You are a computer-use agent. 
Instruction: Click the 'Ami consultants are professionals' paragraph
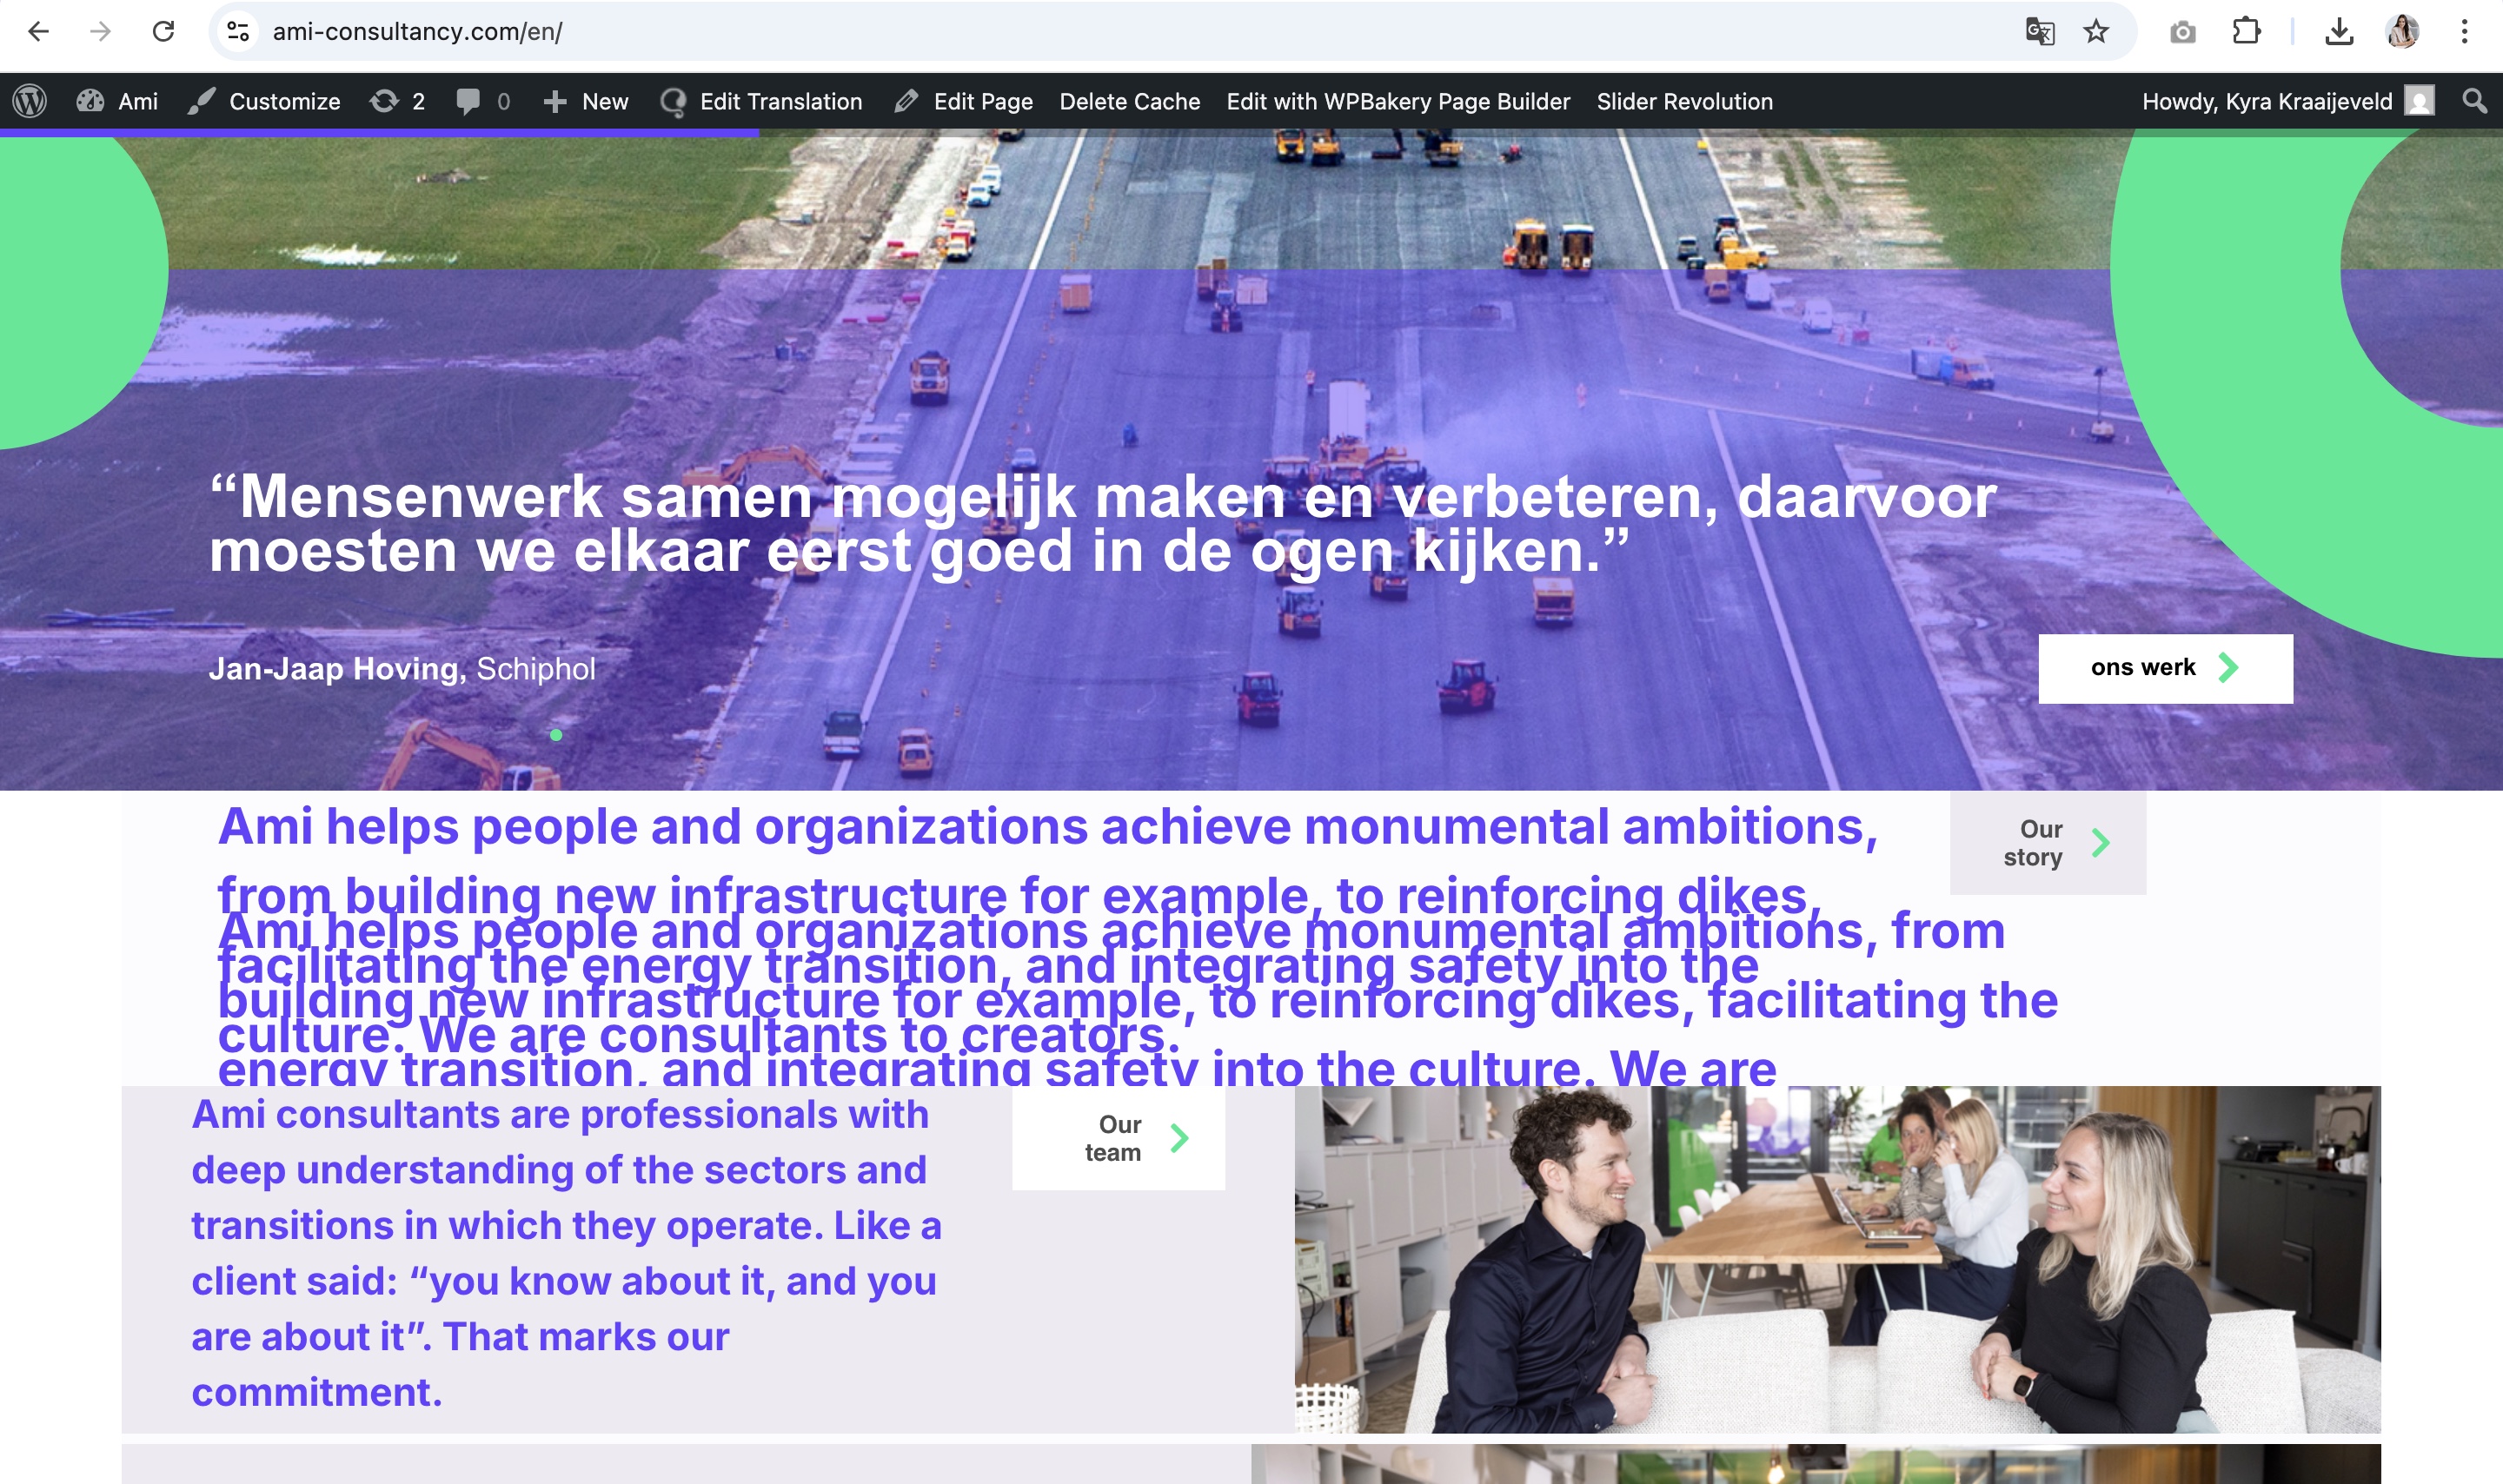click(566, 1253)
